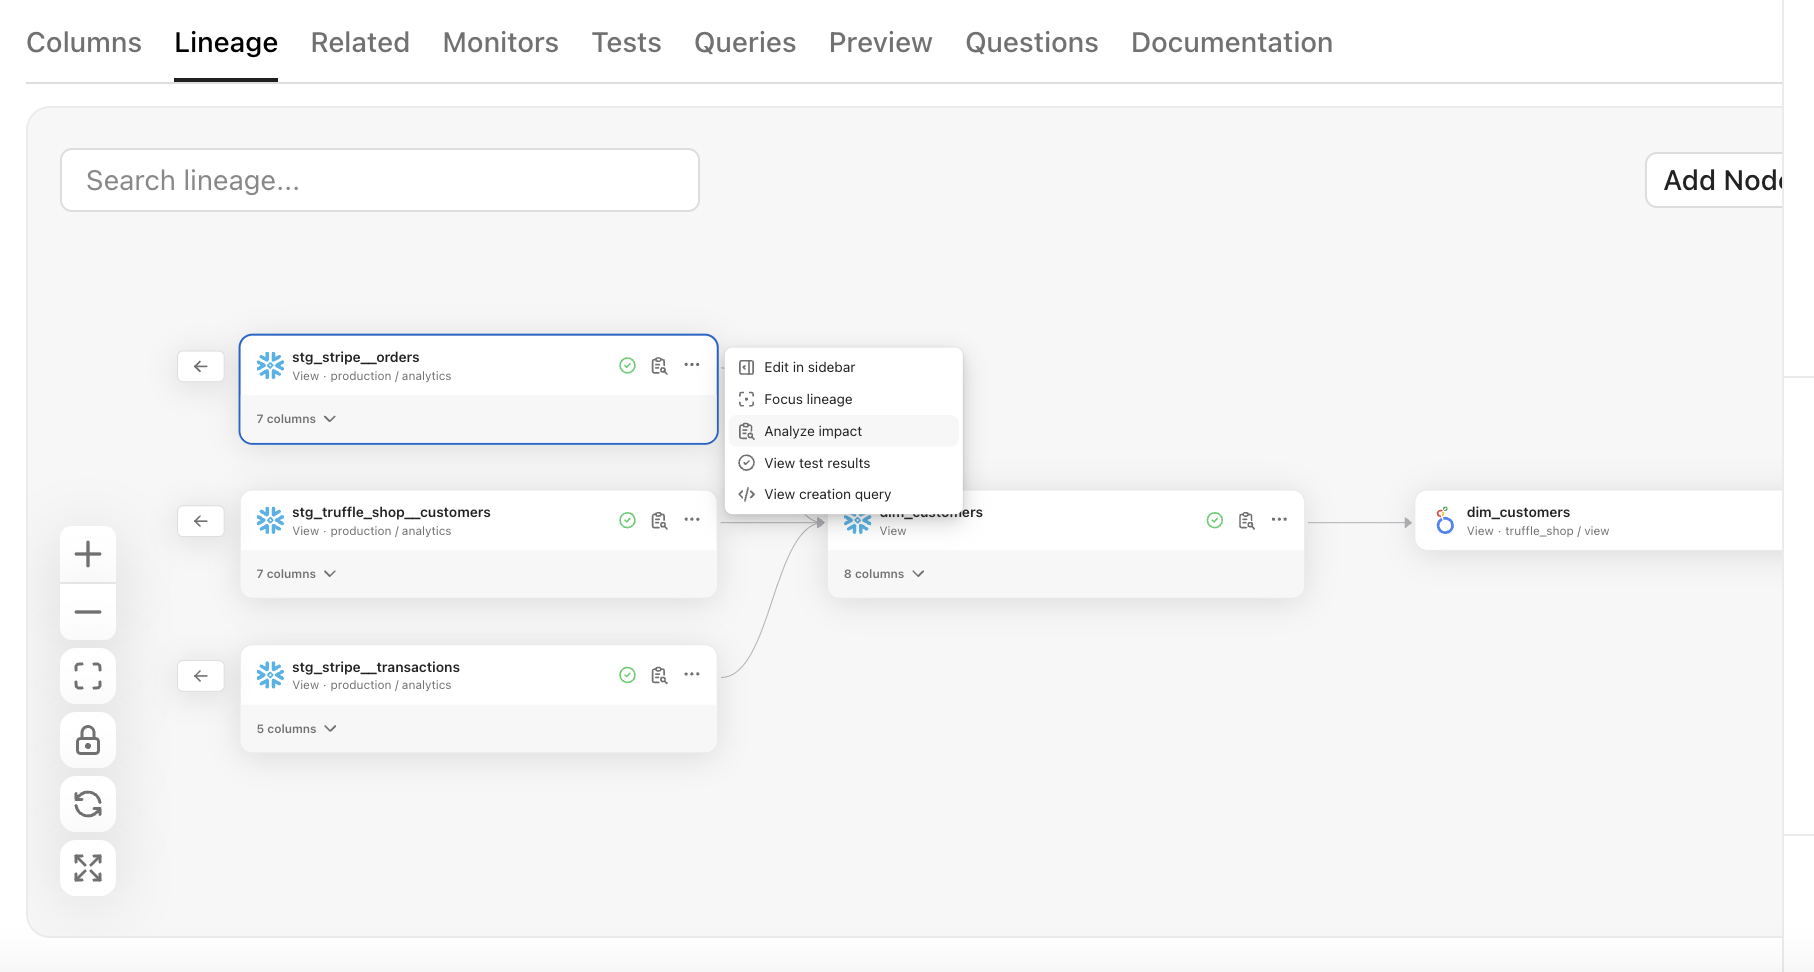Choose View creation query menu item
This screenshot has height=972, width=1814.
(x=827, y=494)
